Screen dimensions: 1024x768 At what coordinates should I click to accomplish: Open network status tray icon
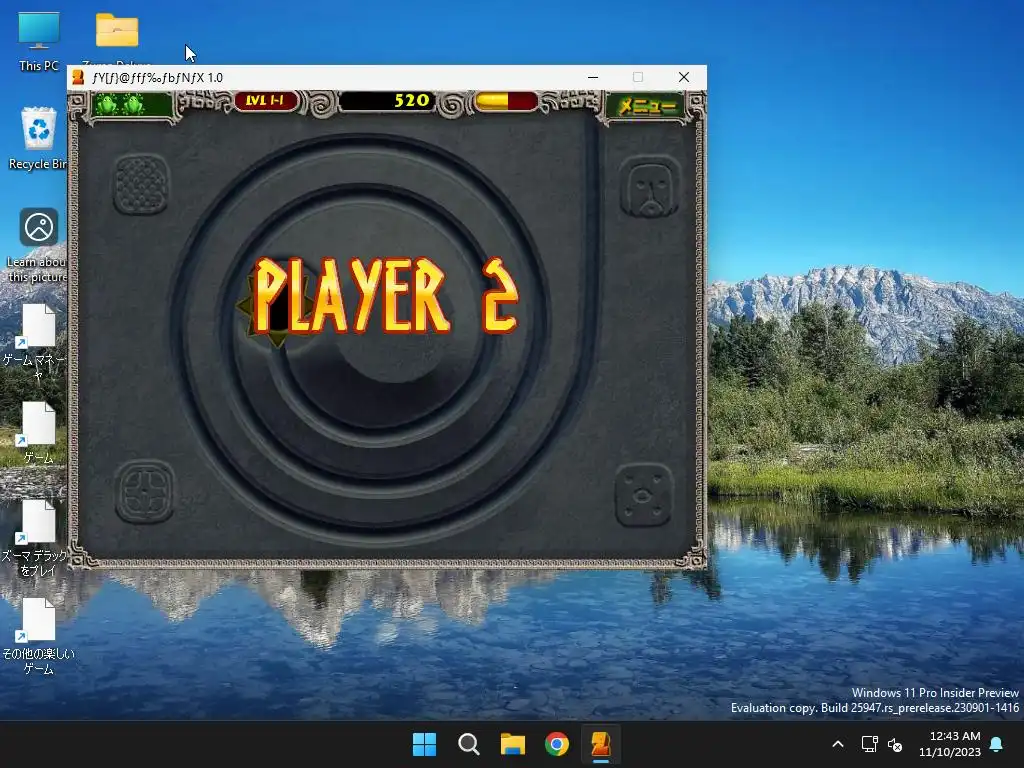pyautogui.click(x=869, y=744)
